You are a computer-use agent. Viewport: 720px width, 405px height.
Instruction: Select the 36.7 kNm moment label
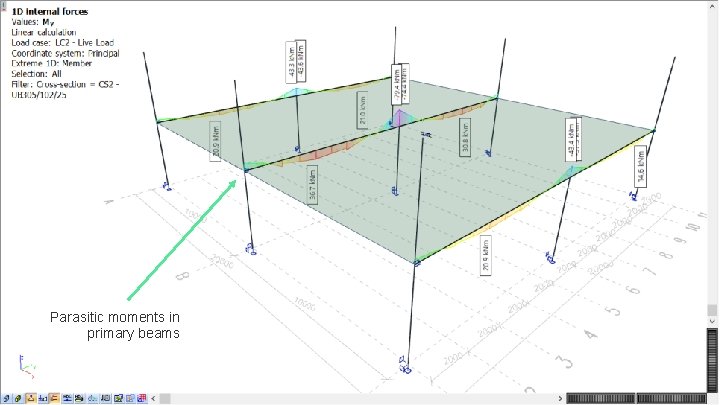312,185
